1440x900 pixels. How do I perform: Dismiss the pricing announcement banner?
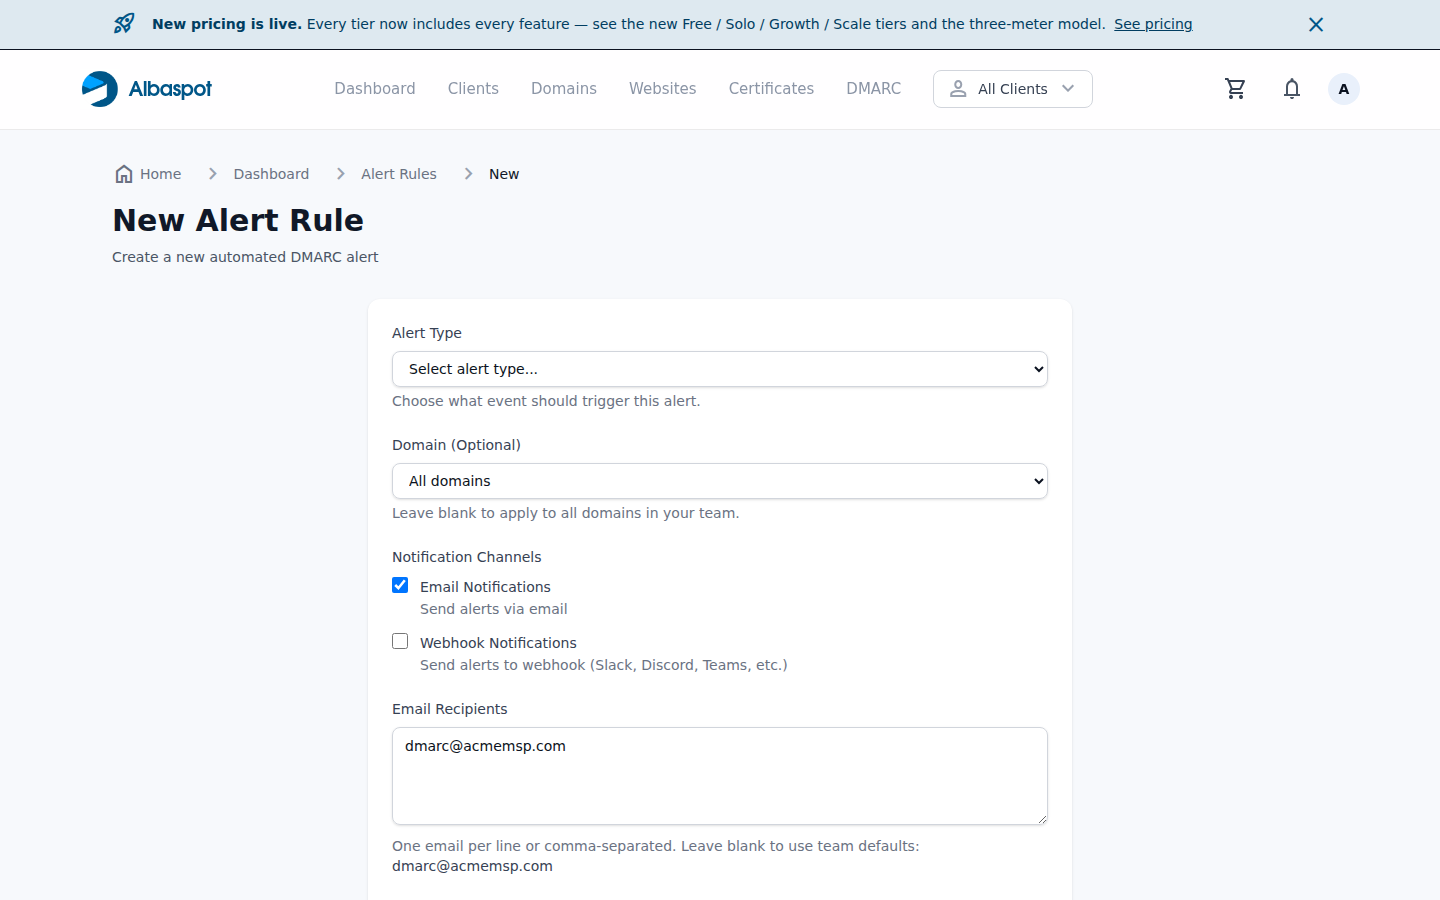1316,24
